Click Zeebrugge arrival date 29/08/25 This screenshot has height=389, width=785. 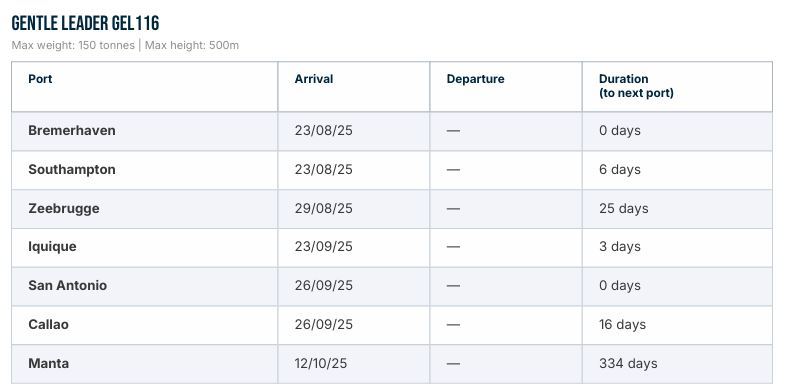[x=323, y=208]
